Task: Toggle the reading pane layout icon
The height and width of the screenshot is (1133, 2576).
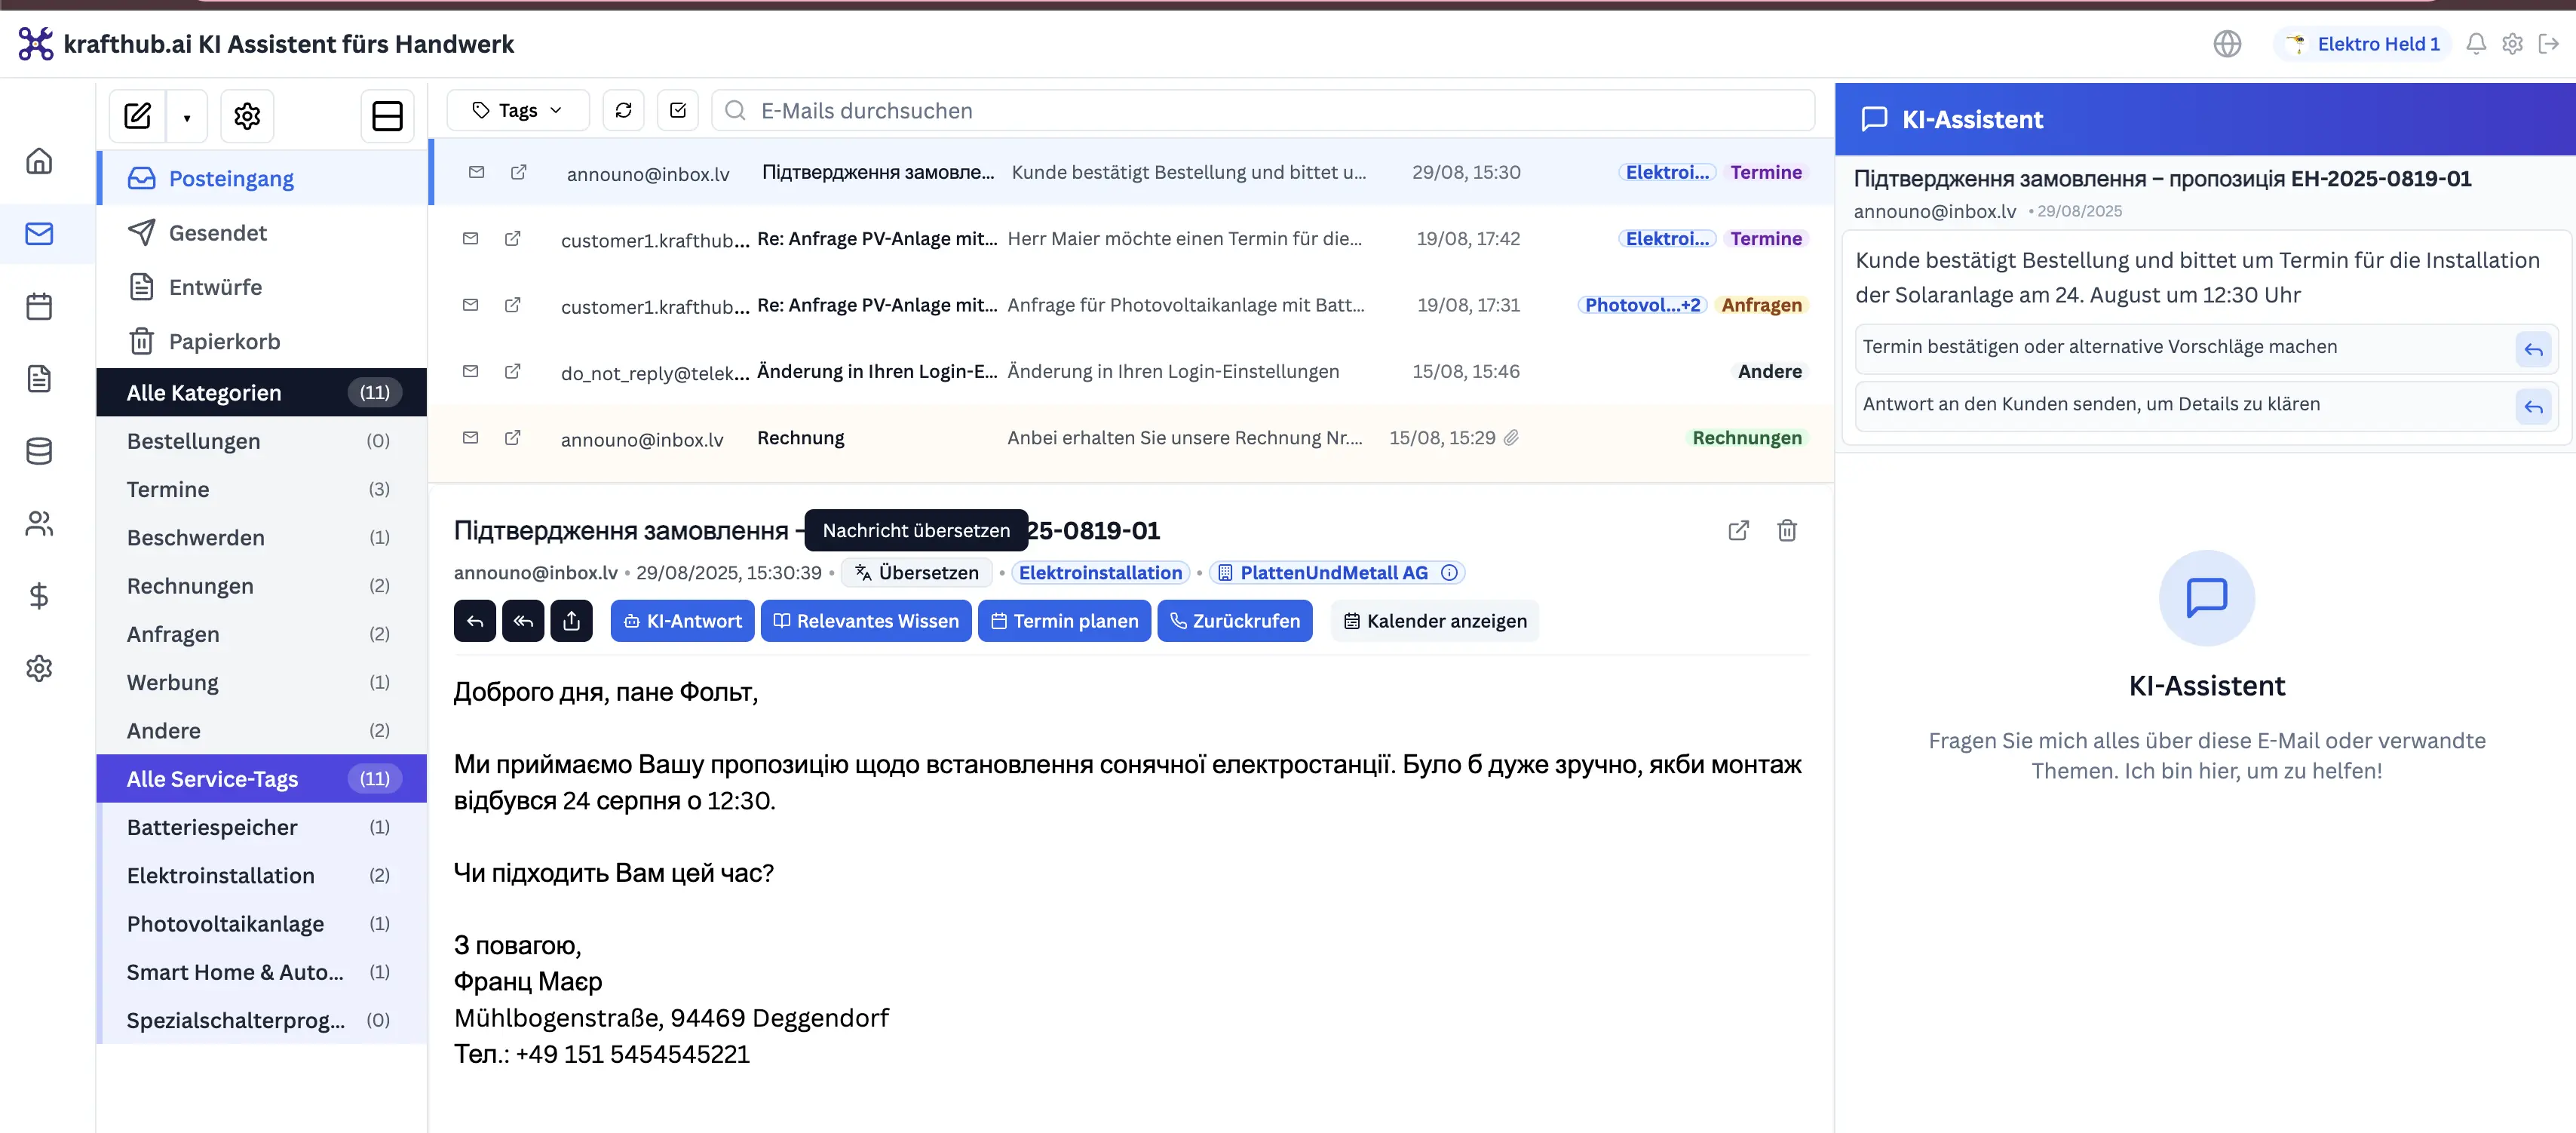Action: pyautogui.click(x=387, y=115)
